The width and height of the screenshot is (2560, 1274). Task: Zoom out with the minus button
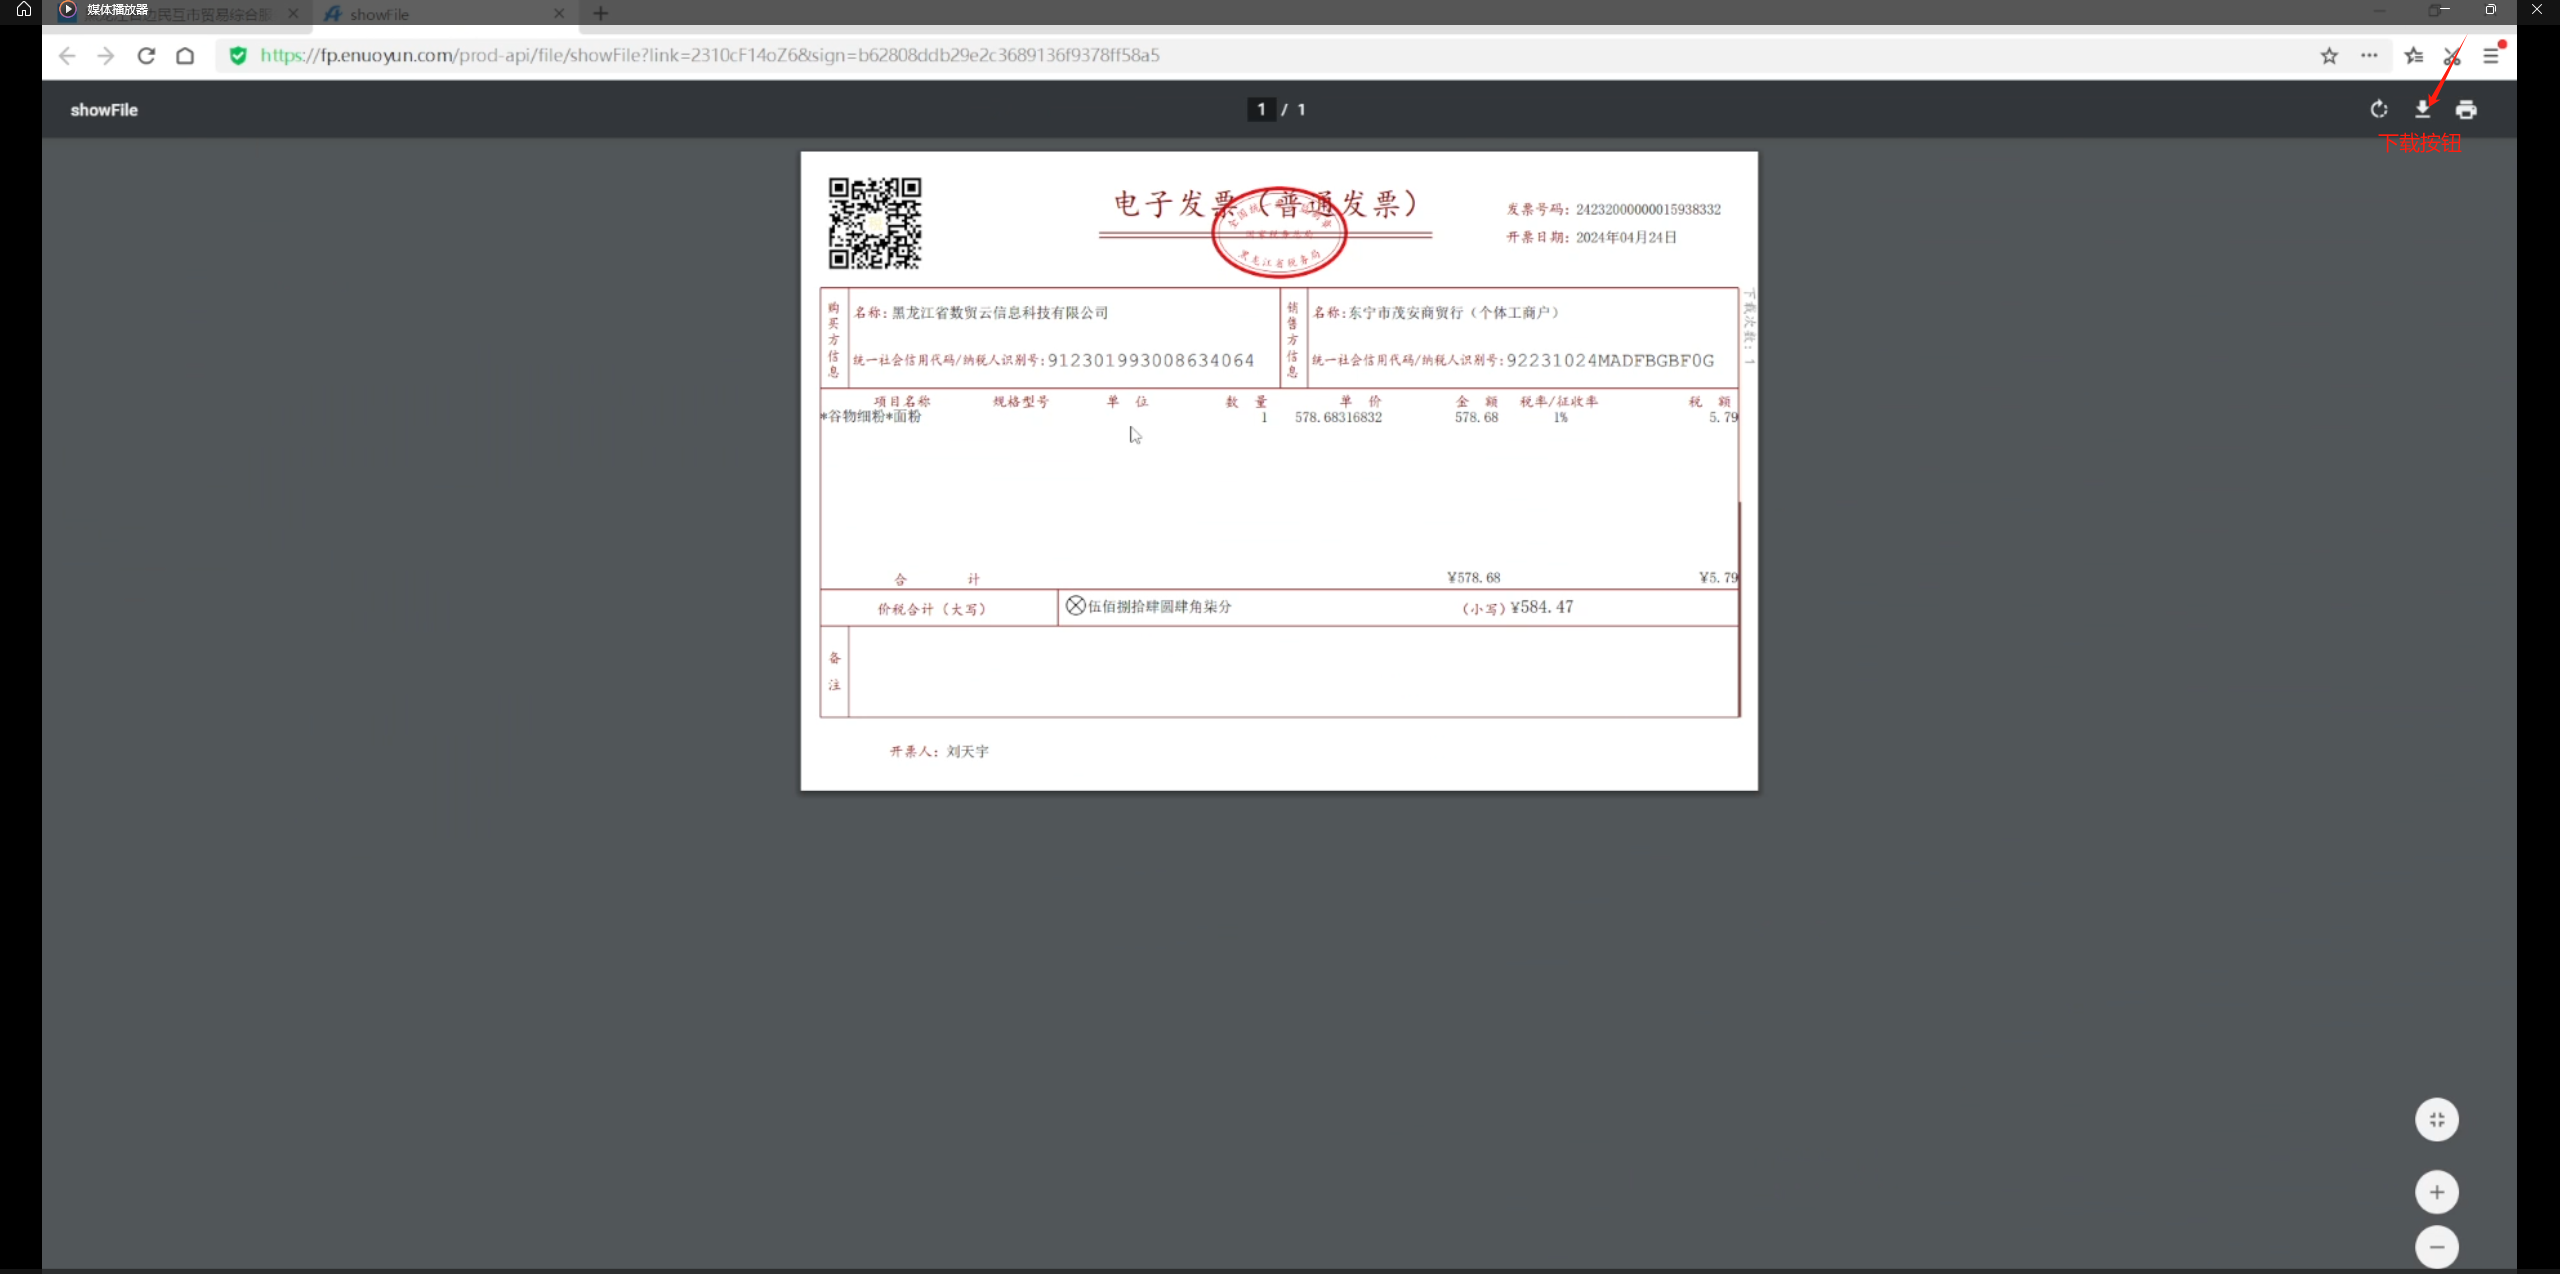click(x=2436, y=1247)
